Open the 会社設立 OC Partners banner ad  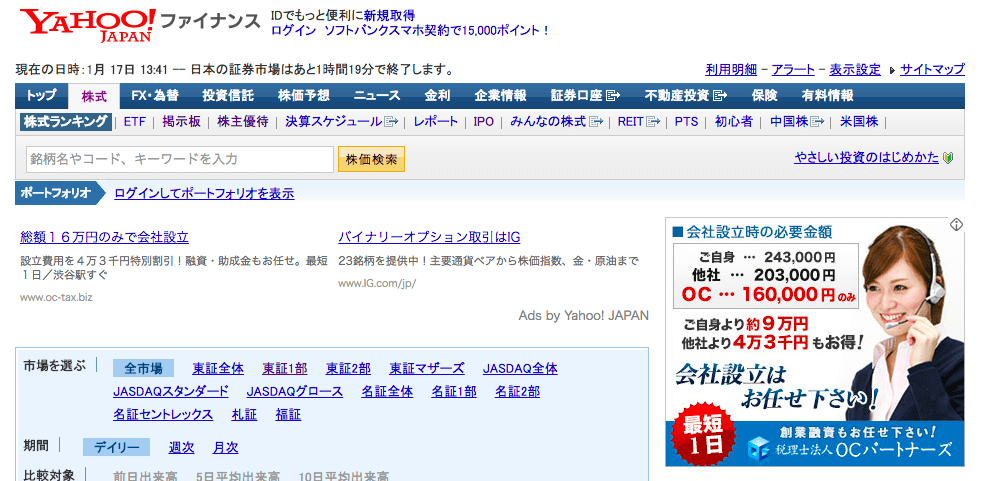pos(814,341)
